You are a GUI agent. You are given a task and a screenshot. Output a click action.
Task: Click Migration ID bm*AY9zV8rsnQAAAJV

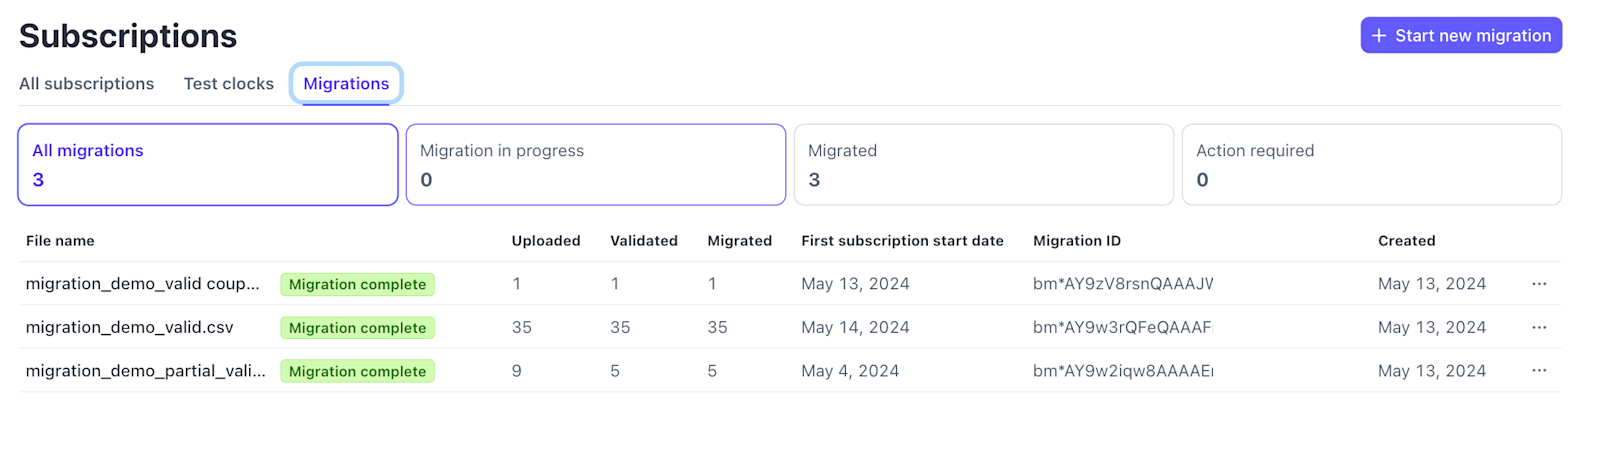click(1122, 284)
